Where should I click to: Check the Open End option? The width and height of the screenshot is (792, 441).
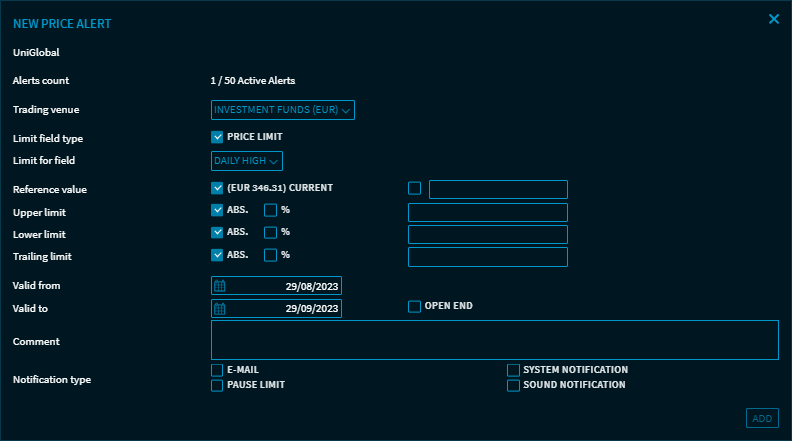pyautogui.click(x=415, y=306)
